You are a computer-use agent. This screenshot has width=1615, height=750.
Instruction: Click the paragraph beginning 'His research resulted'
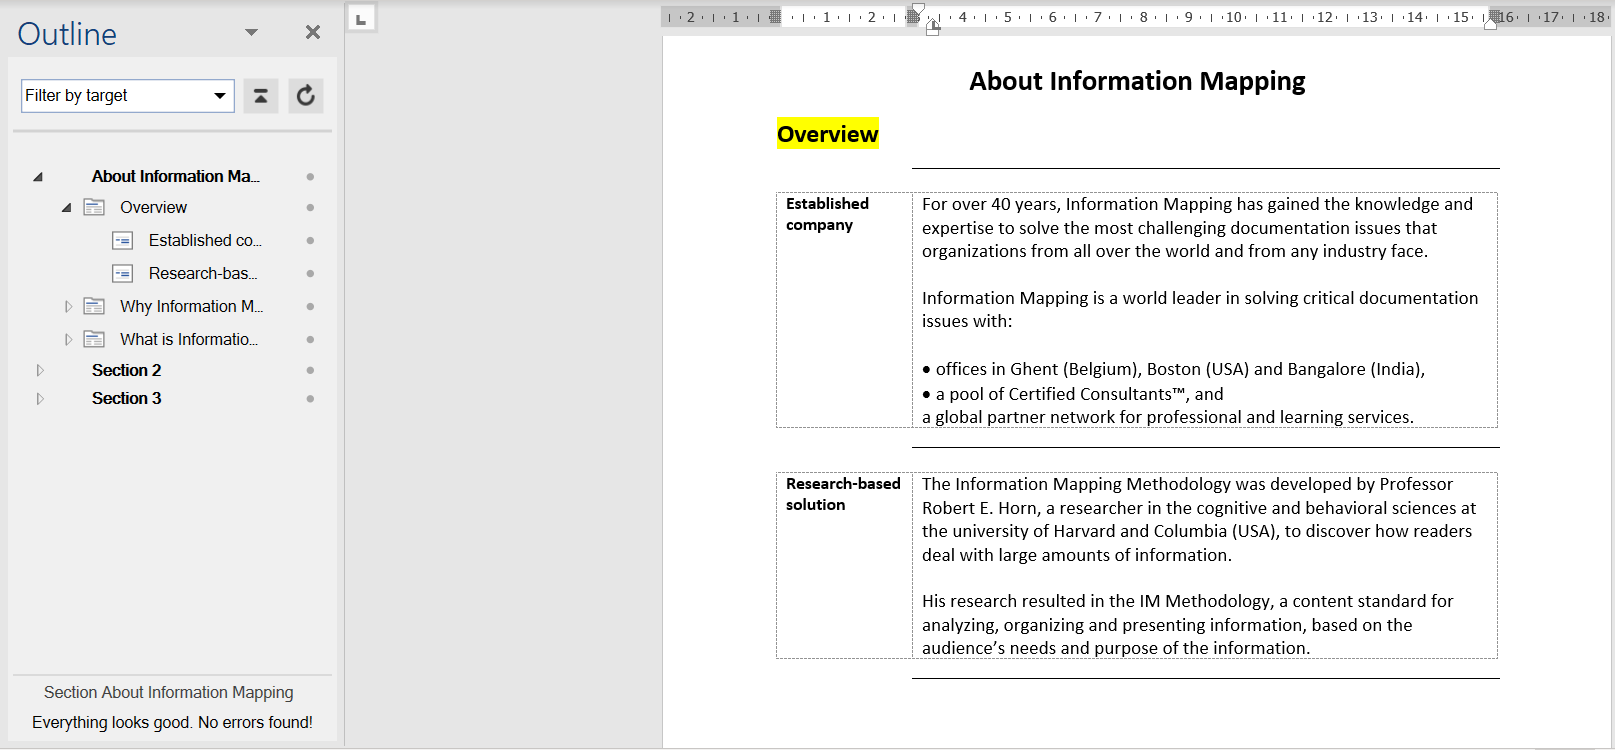coord(1187,625)
